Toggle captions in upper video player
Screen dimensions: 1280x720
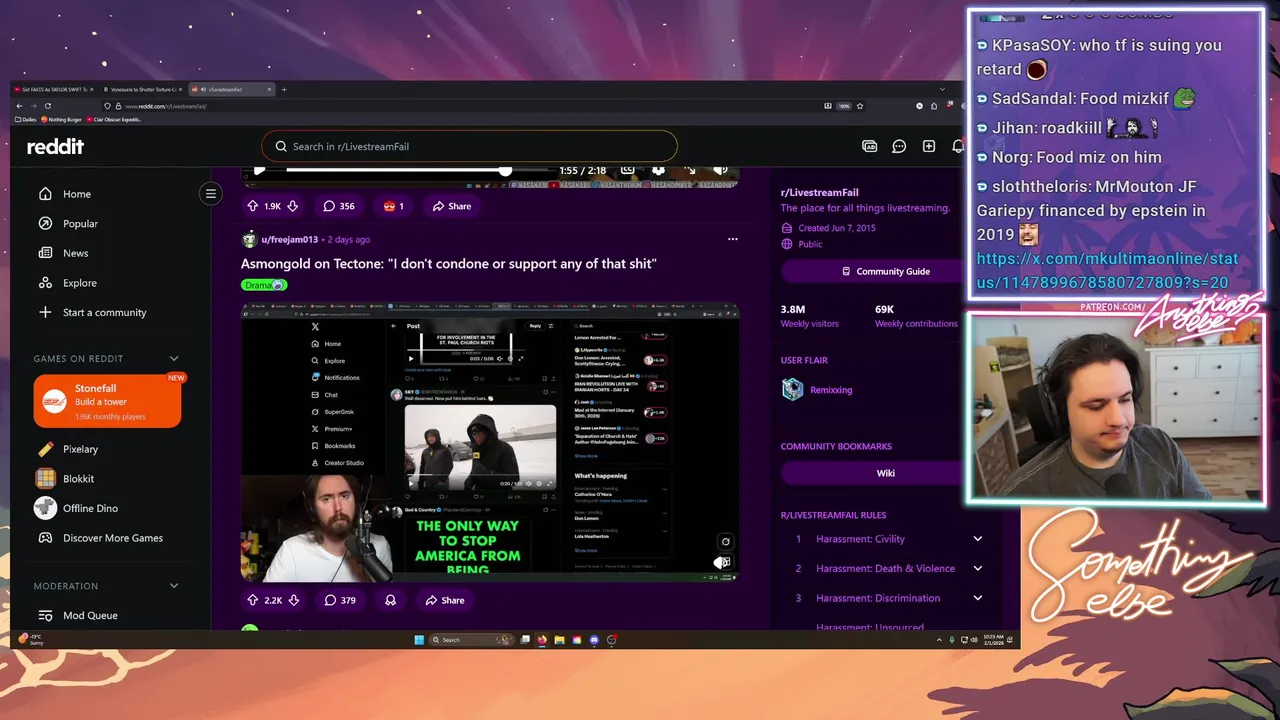[x=627, y=170]
